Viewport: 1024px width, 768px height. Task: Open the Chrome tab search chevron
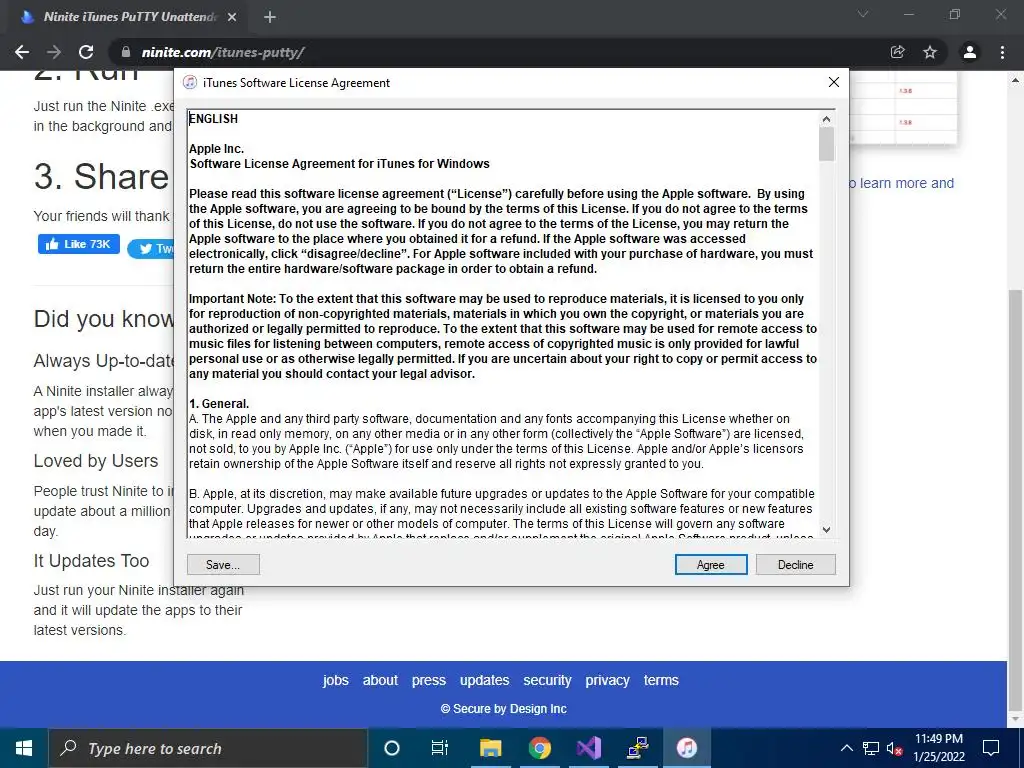tap(863, 14)
